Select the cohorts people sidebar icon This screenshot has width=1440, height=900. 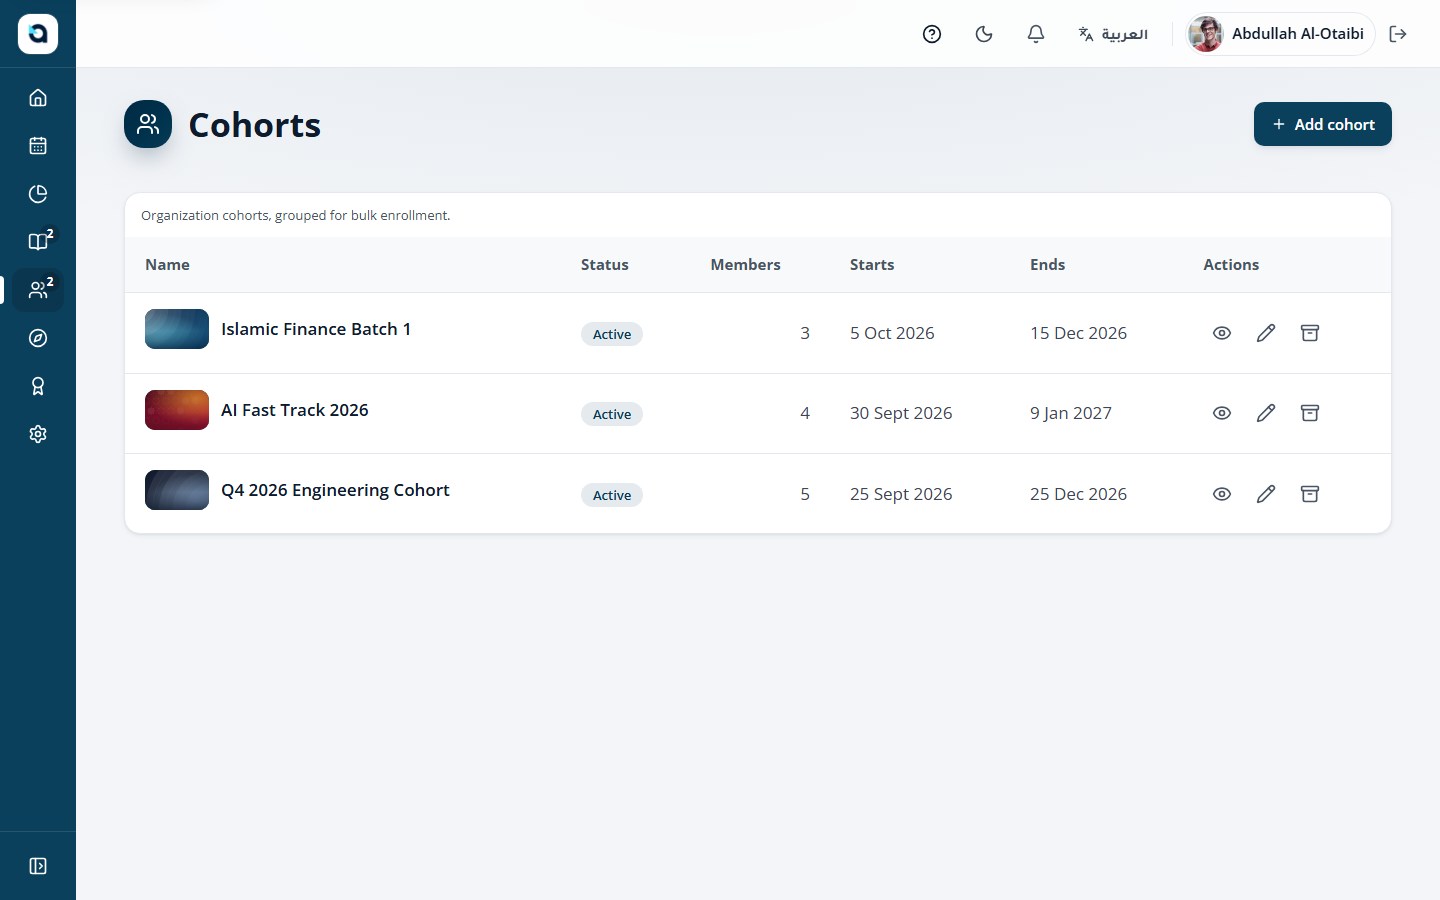pos(38,290)
